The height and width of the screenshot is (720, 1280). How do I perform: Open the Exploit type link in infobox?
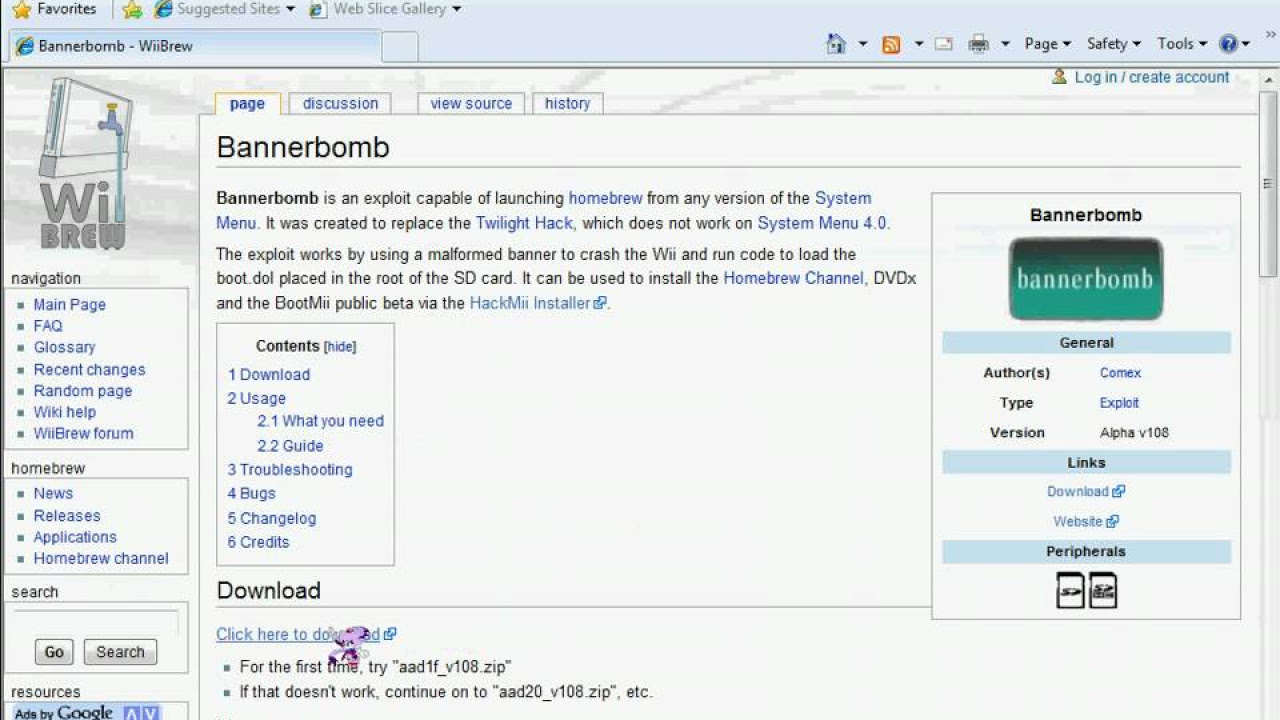1119,403
